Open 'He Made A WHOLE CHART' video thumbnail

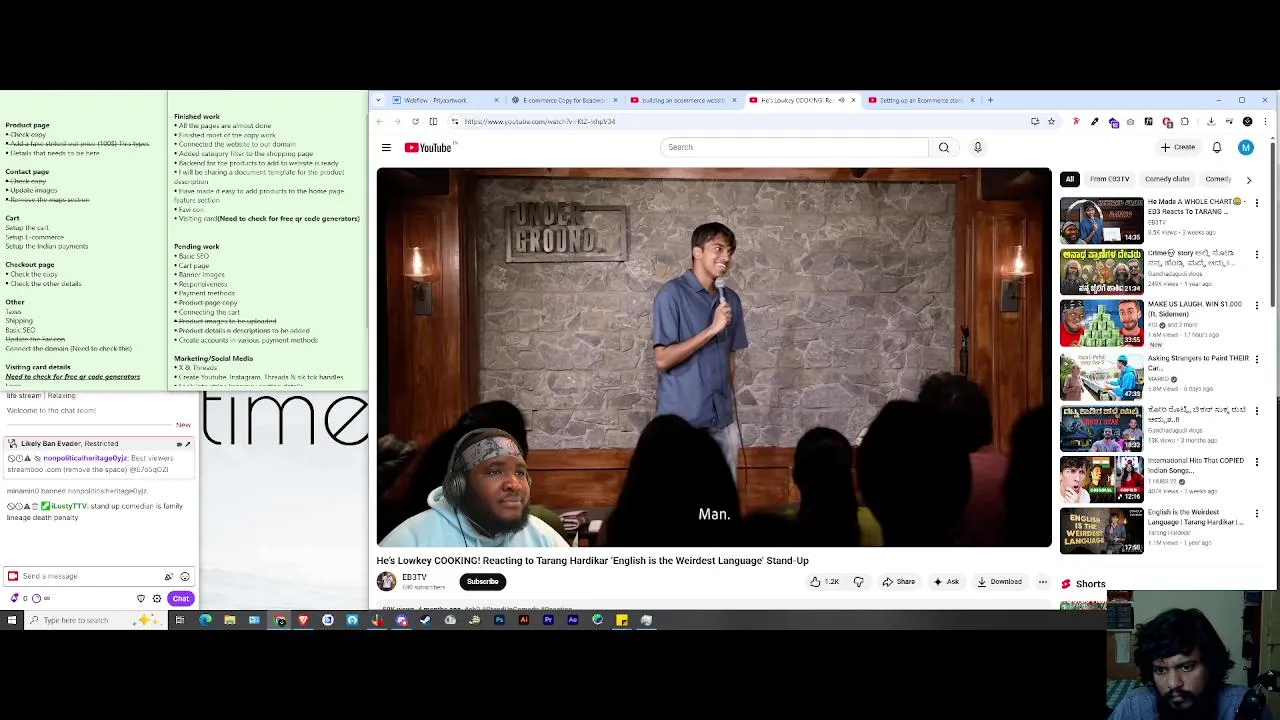[x=1101, y=220]
